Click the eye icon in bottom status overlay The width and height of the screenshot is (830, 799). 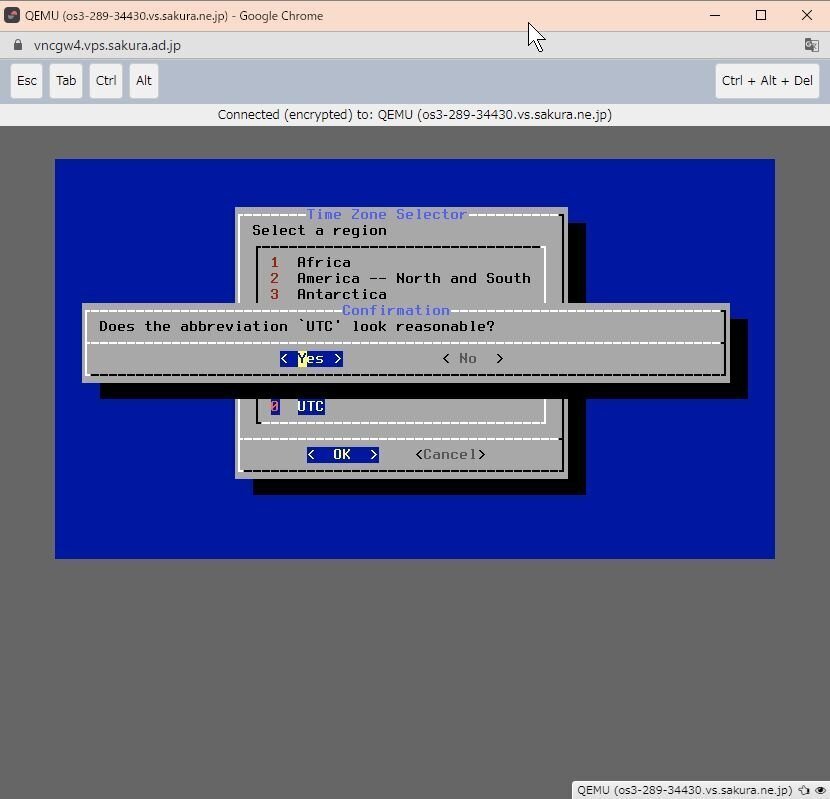[x=820, y=790]
